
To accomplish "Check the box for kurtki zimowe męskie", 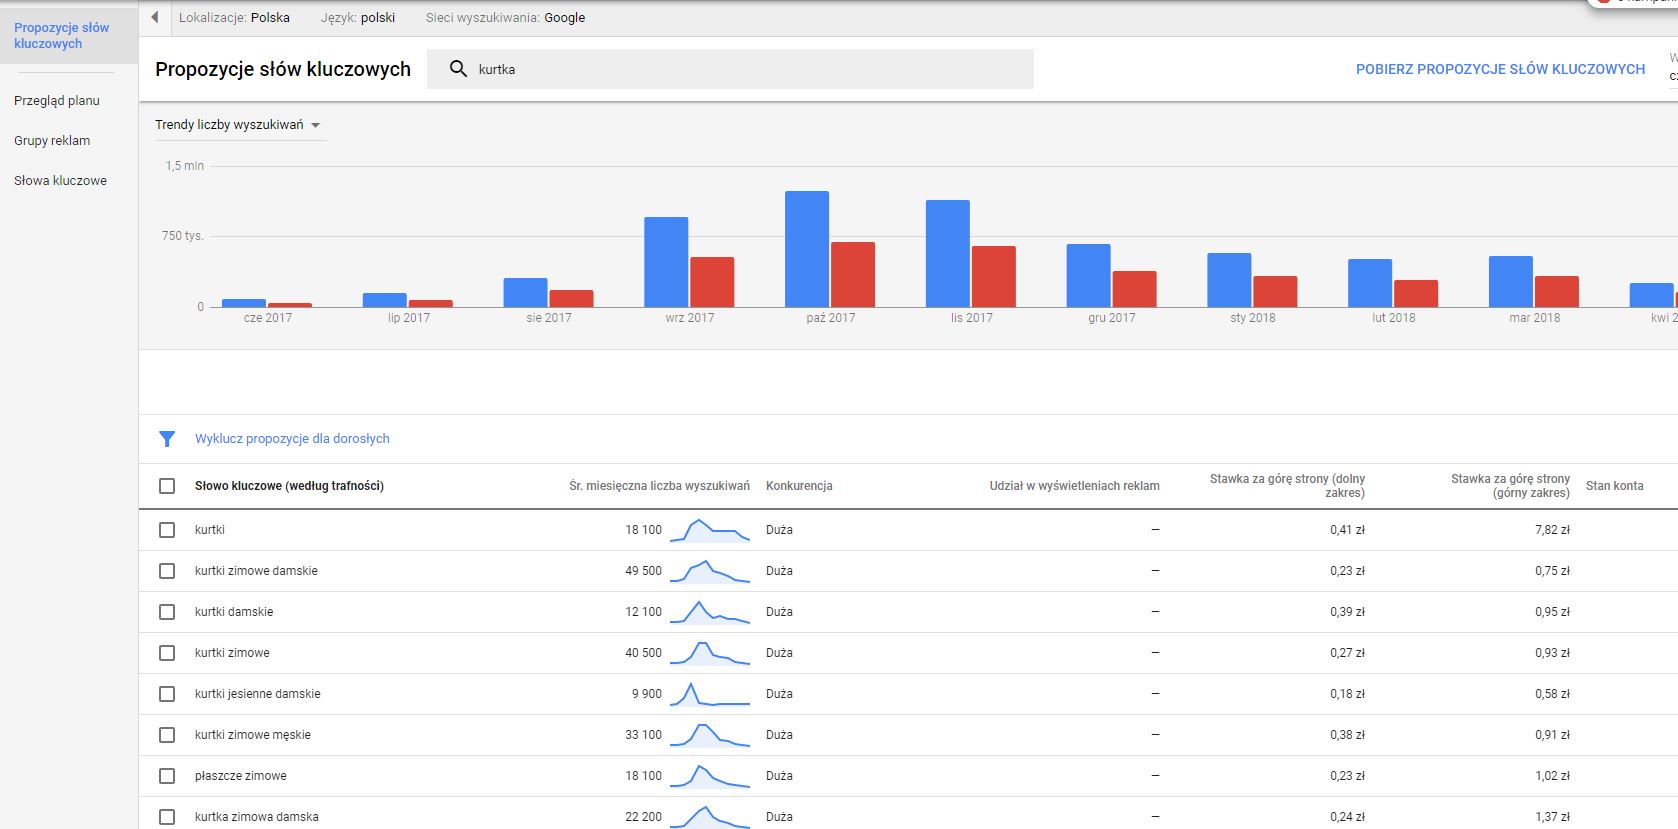I will coord(167,735).
